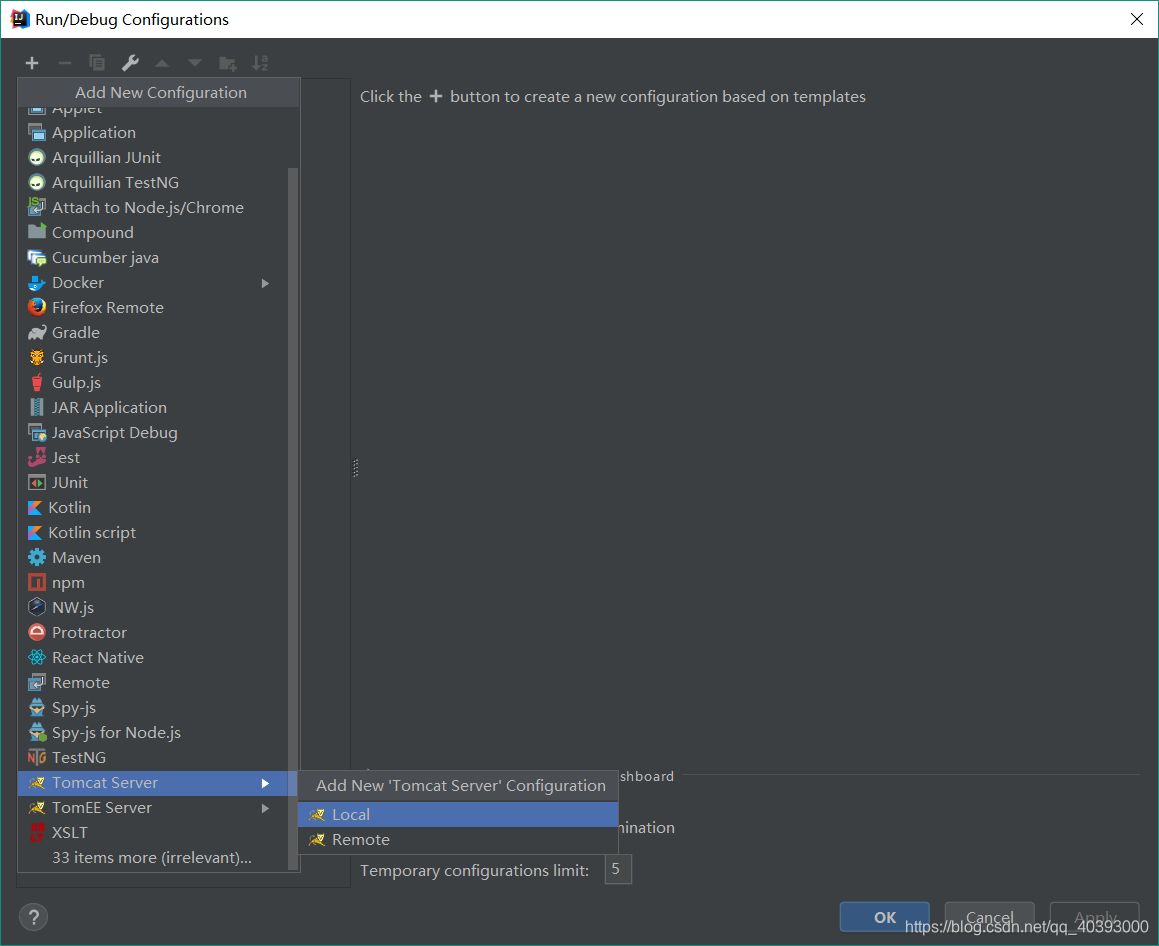This screenshot has width=1159, height=946.
Task: Open the help question mark button
Action: pos(33,918)
